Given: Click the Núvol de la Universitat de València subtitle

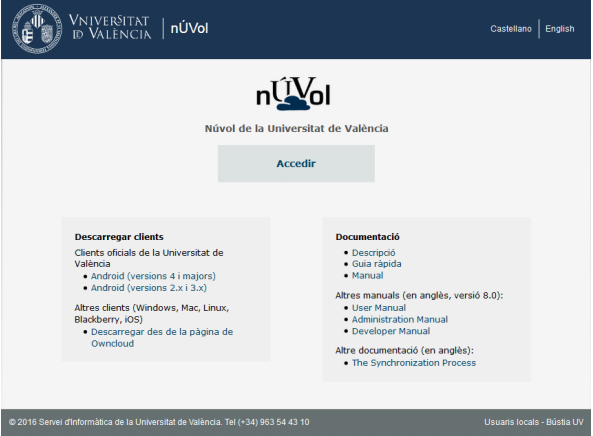Looking at the screenshot, I should [x=296, y=129].
